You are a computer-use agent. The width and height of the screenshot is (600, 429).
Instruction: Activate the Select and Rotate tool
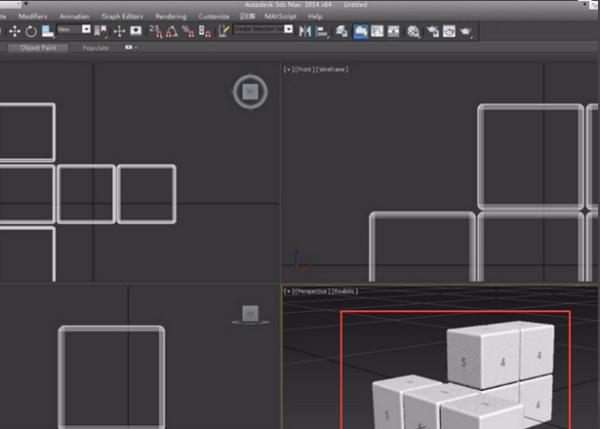[x=32, y=31]
